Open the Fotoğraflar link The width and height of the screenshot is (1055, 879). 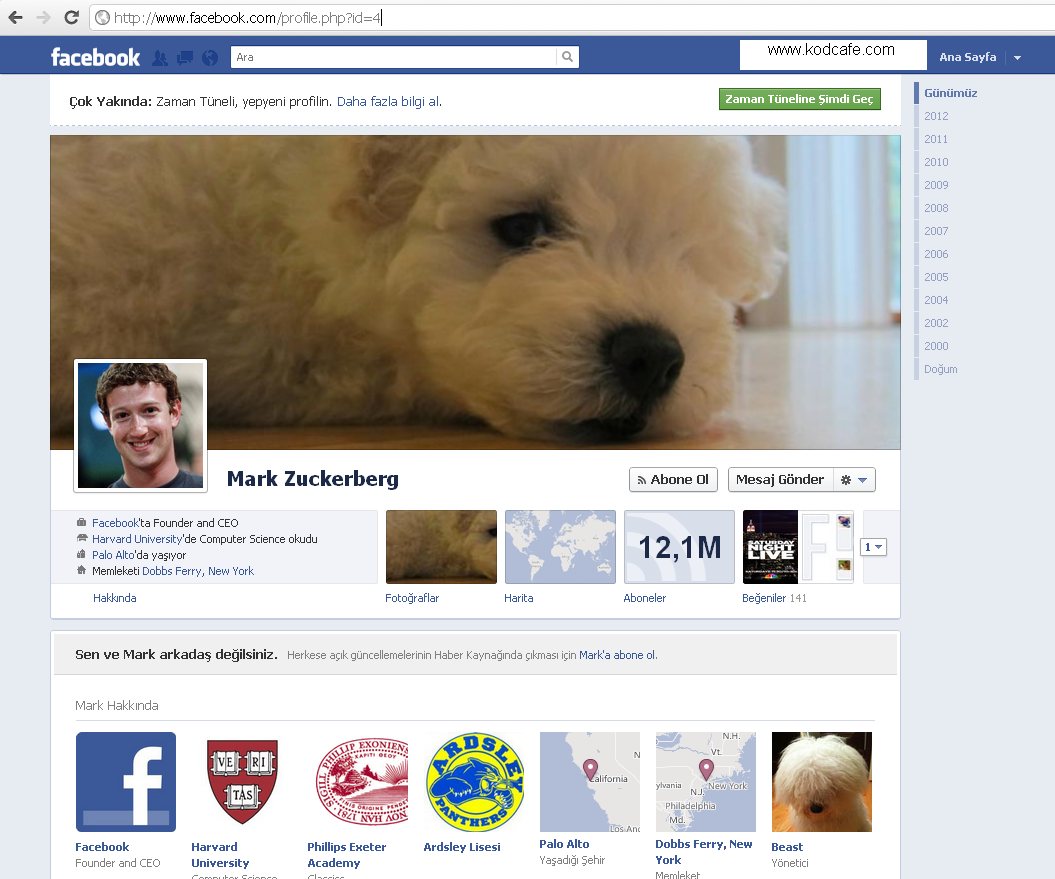point(412,598)
